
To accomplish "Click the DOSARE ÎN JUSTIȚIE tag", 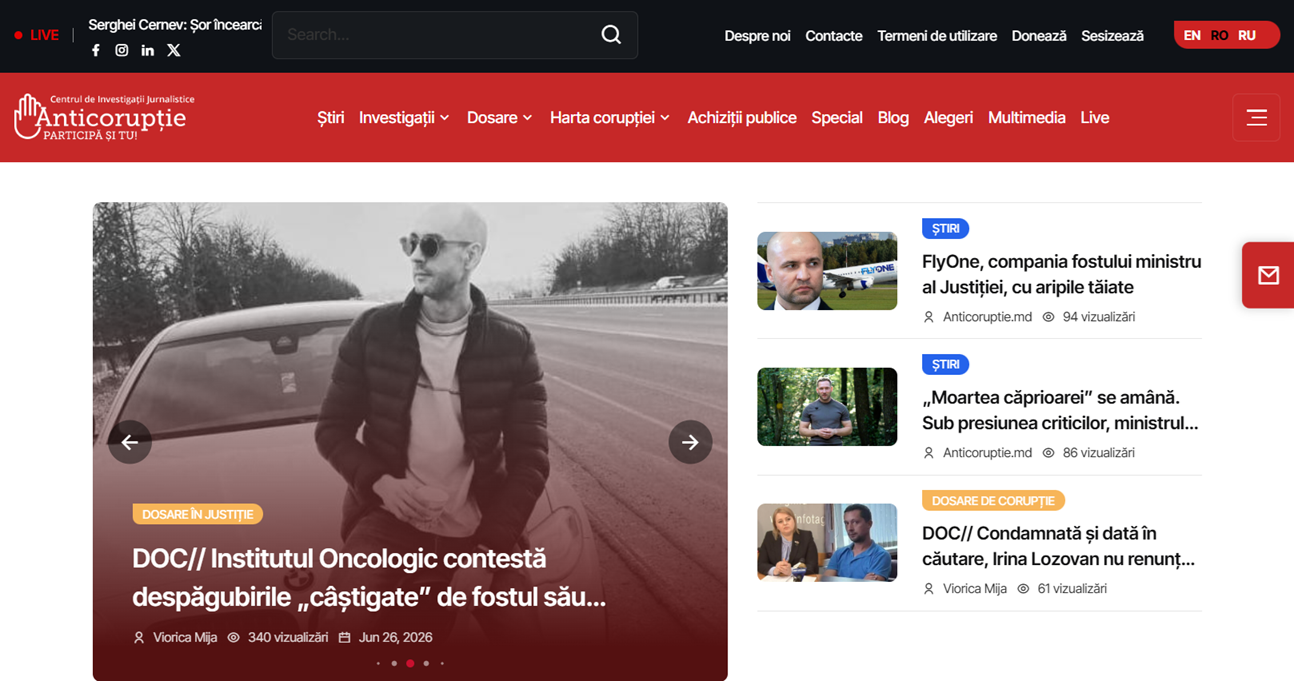I will point(198,514).
